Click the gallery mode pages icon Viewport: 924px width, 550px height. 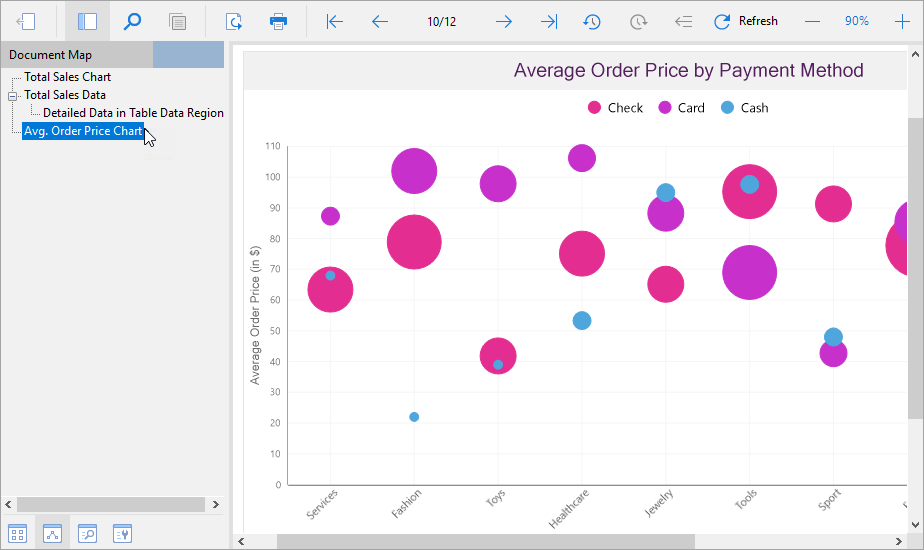(x=177, y=22)
